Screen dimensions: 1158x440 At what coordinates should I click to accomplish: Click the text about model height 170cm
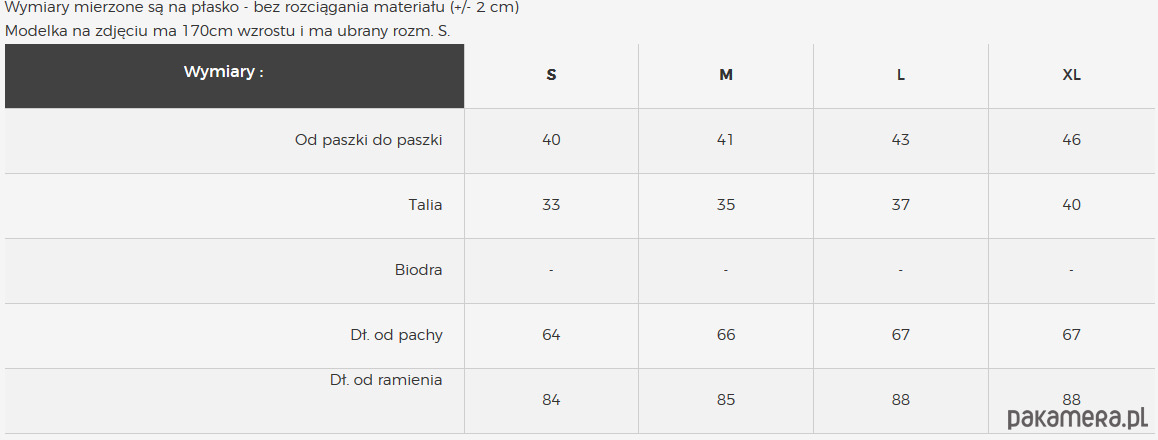pos(227,32)
